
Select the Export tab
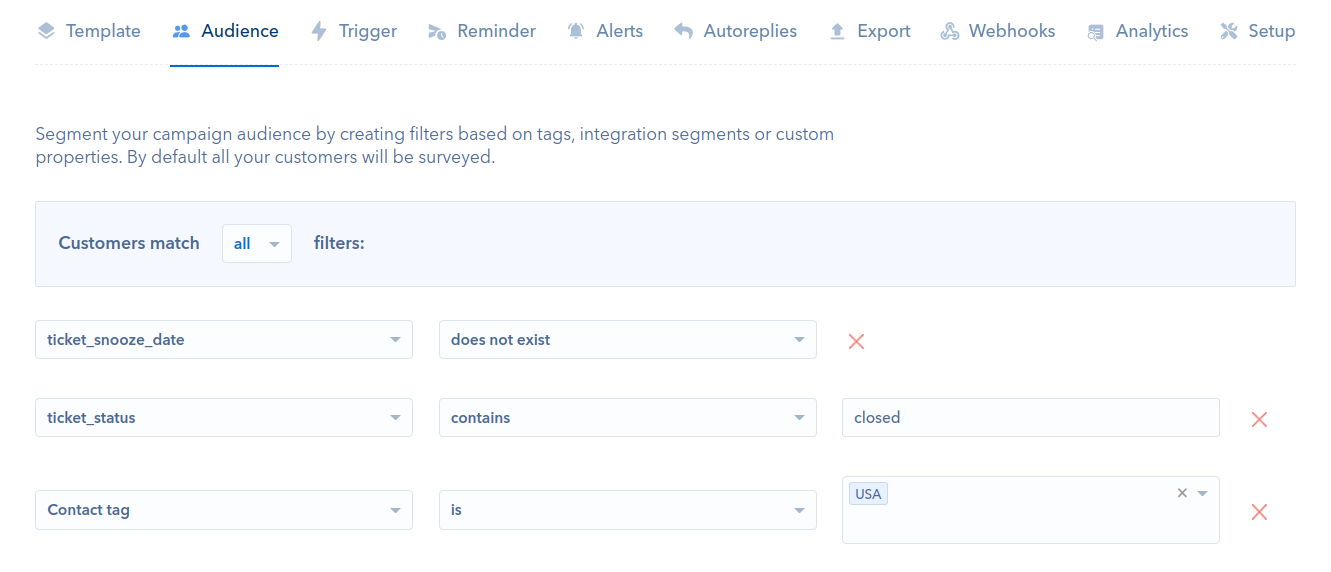pyautogui.click(x=869, y=31)
